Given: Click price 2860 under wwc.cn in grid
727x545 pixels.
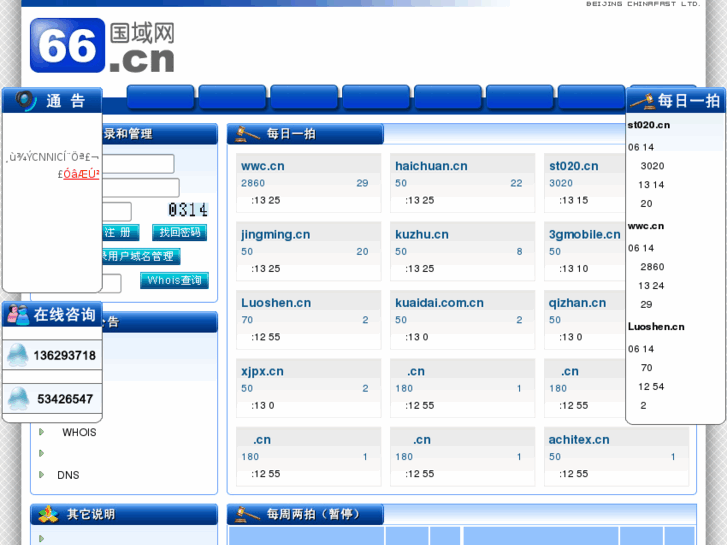Looking at the screenshot, I should (x=253, y=183).
